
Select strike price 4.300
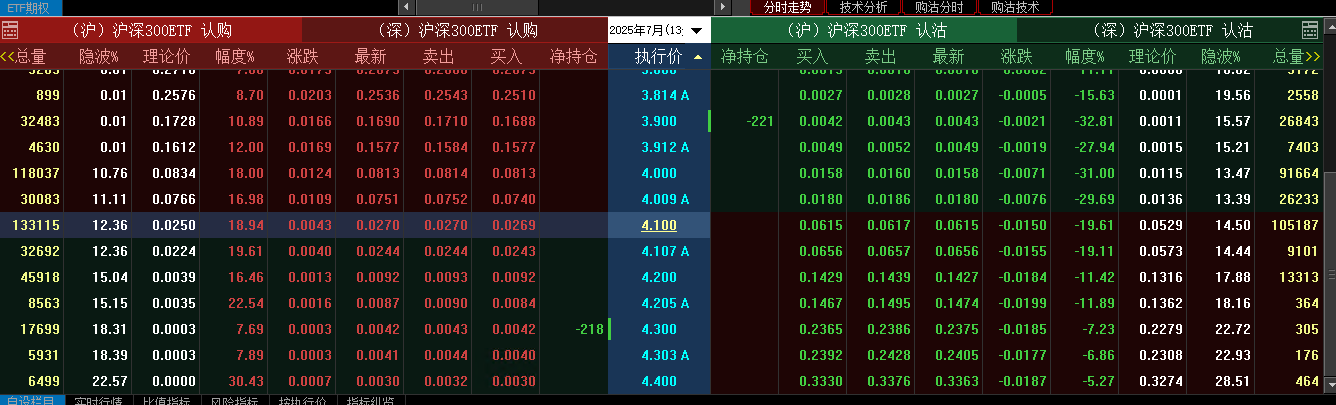click(x=659, y=329)
